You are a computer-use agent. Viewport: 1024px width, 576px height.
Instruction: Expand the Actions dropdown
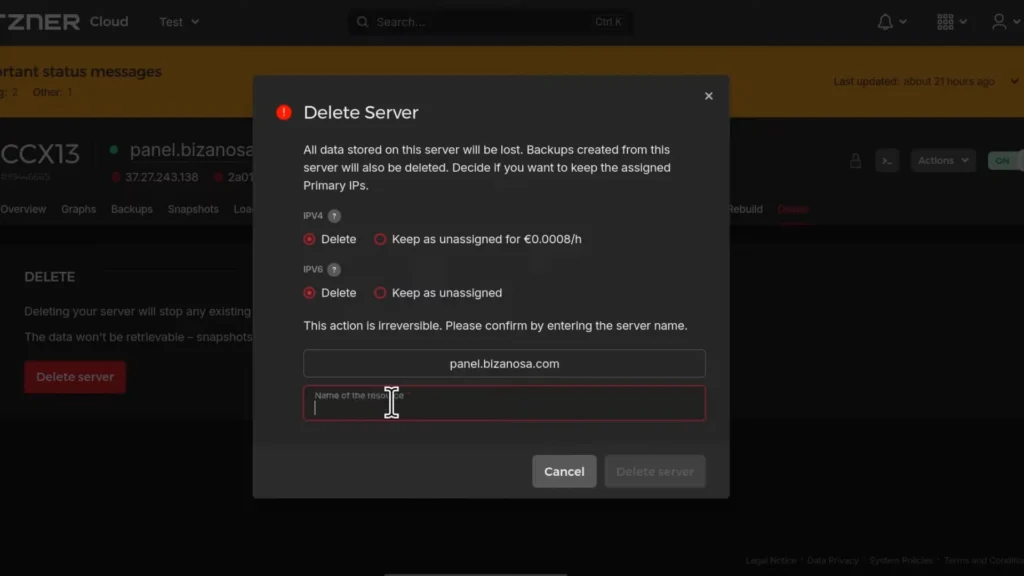pos(941,160)
